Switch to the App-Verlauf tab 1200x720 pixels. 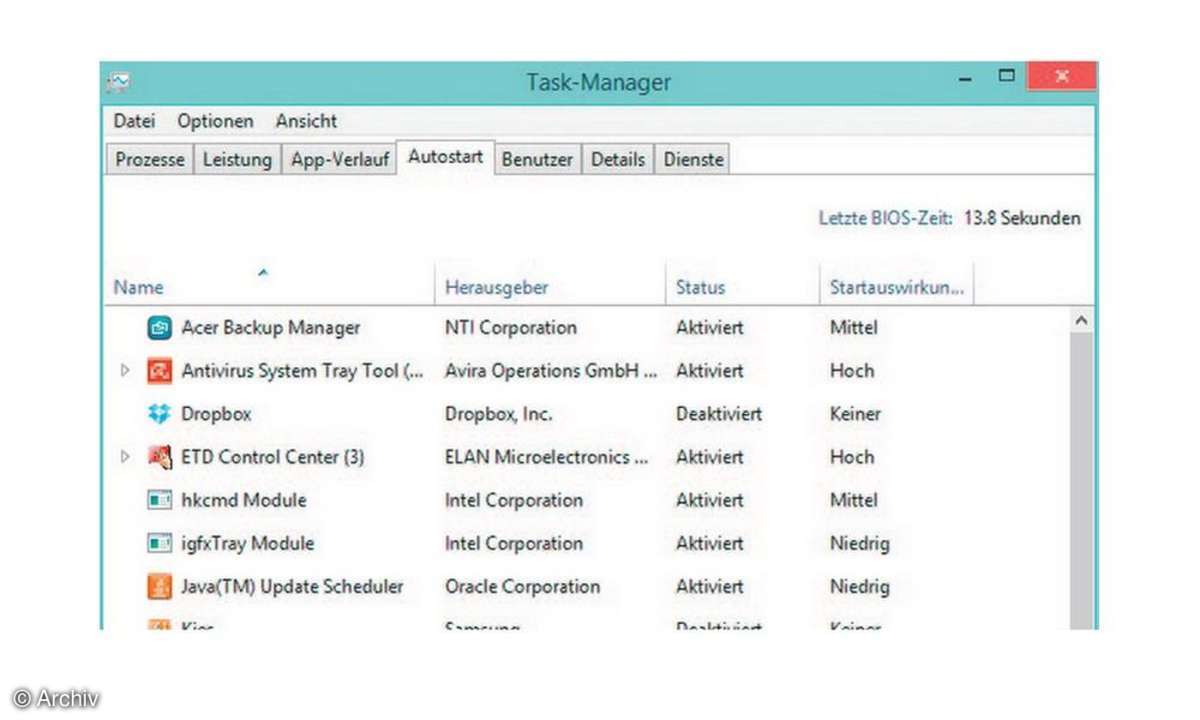[x=340, y=159]
